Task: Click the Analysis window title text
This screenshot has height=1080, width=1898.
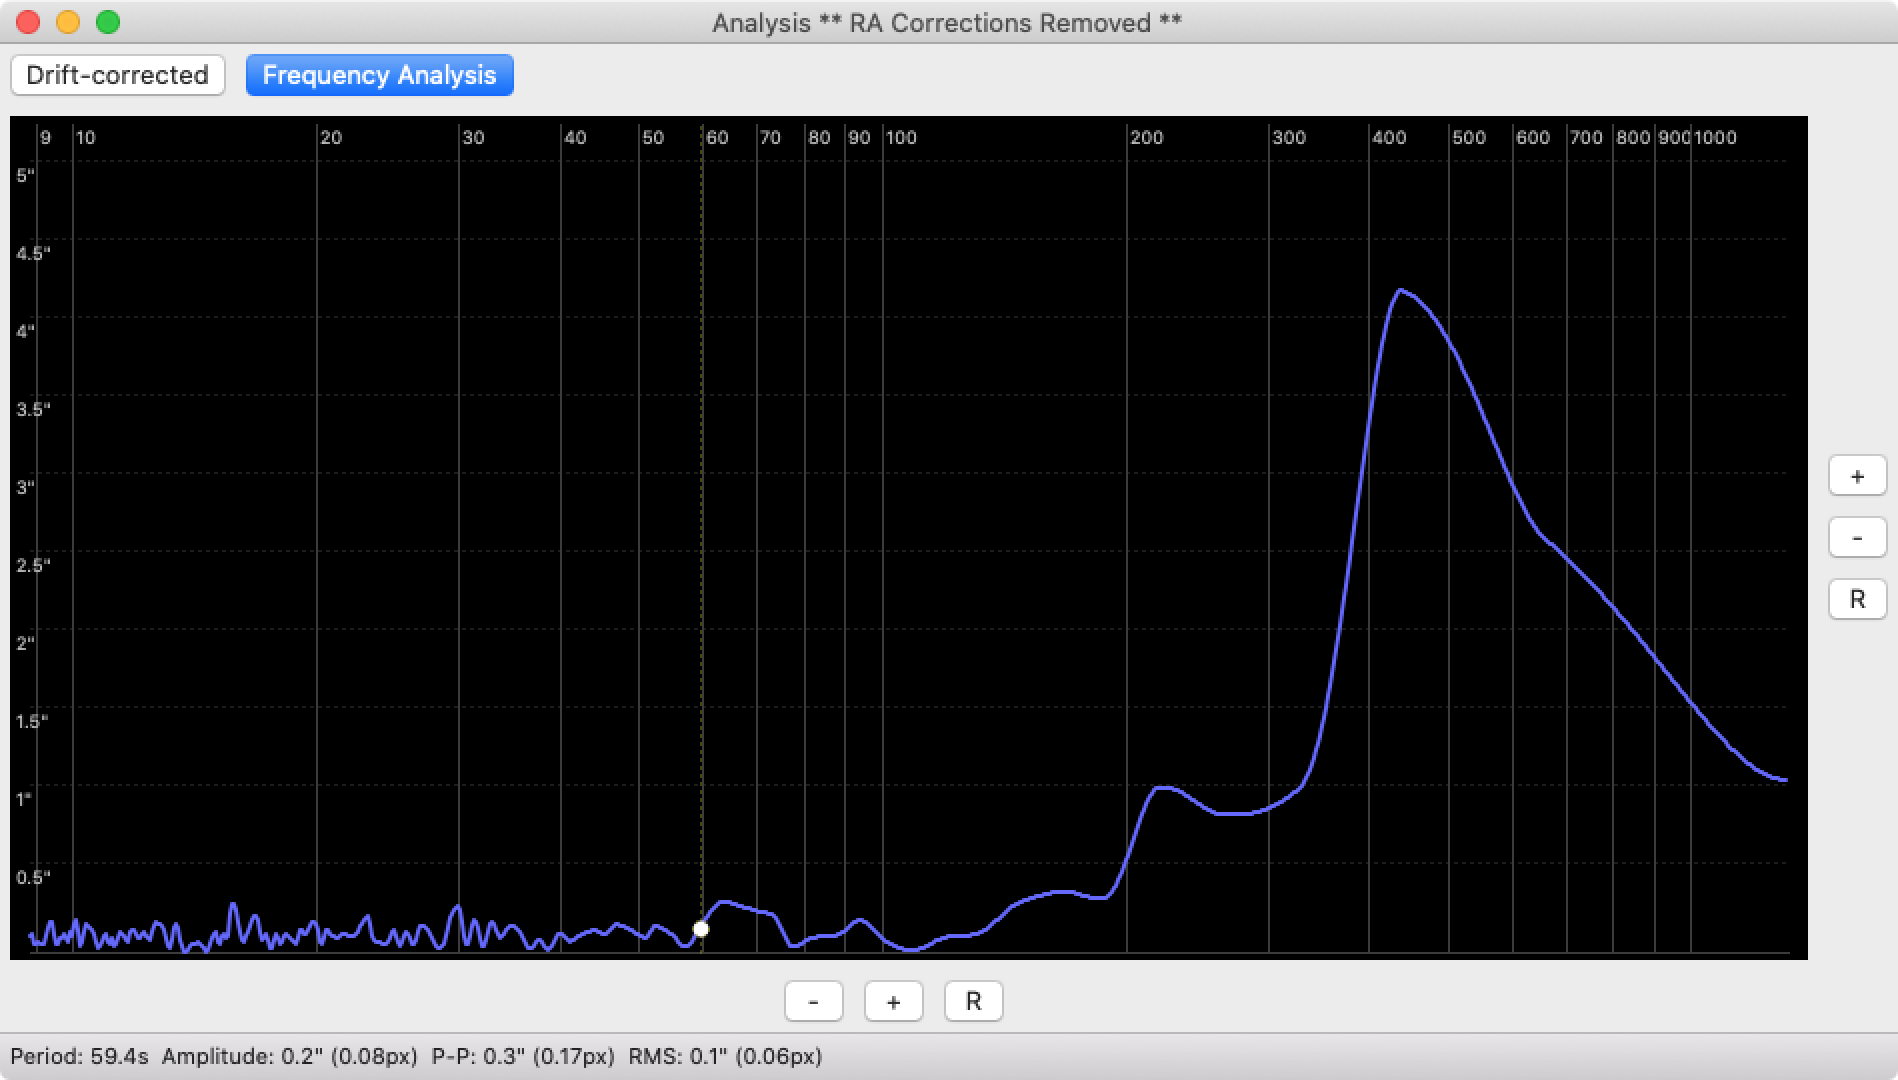Action: pos(947,23)
